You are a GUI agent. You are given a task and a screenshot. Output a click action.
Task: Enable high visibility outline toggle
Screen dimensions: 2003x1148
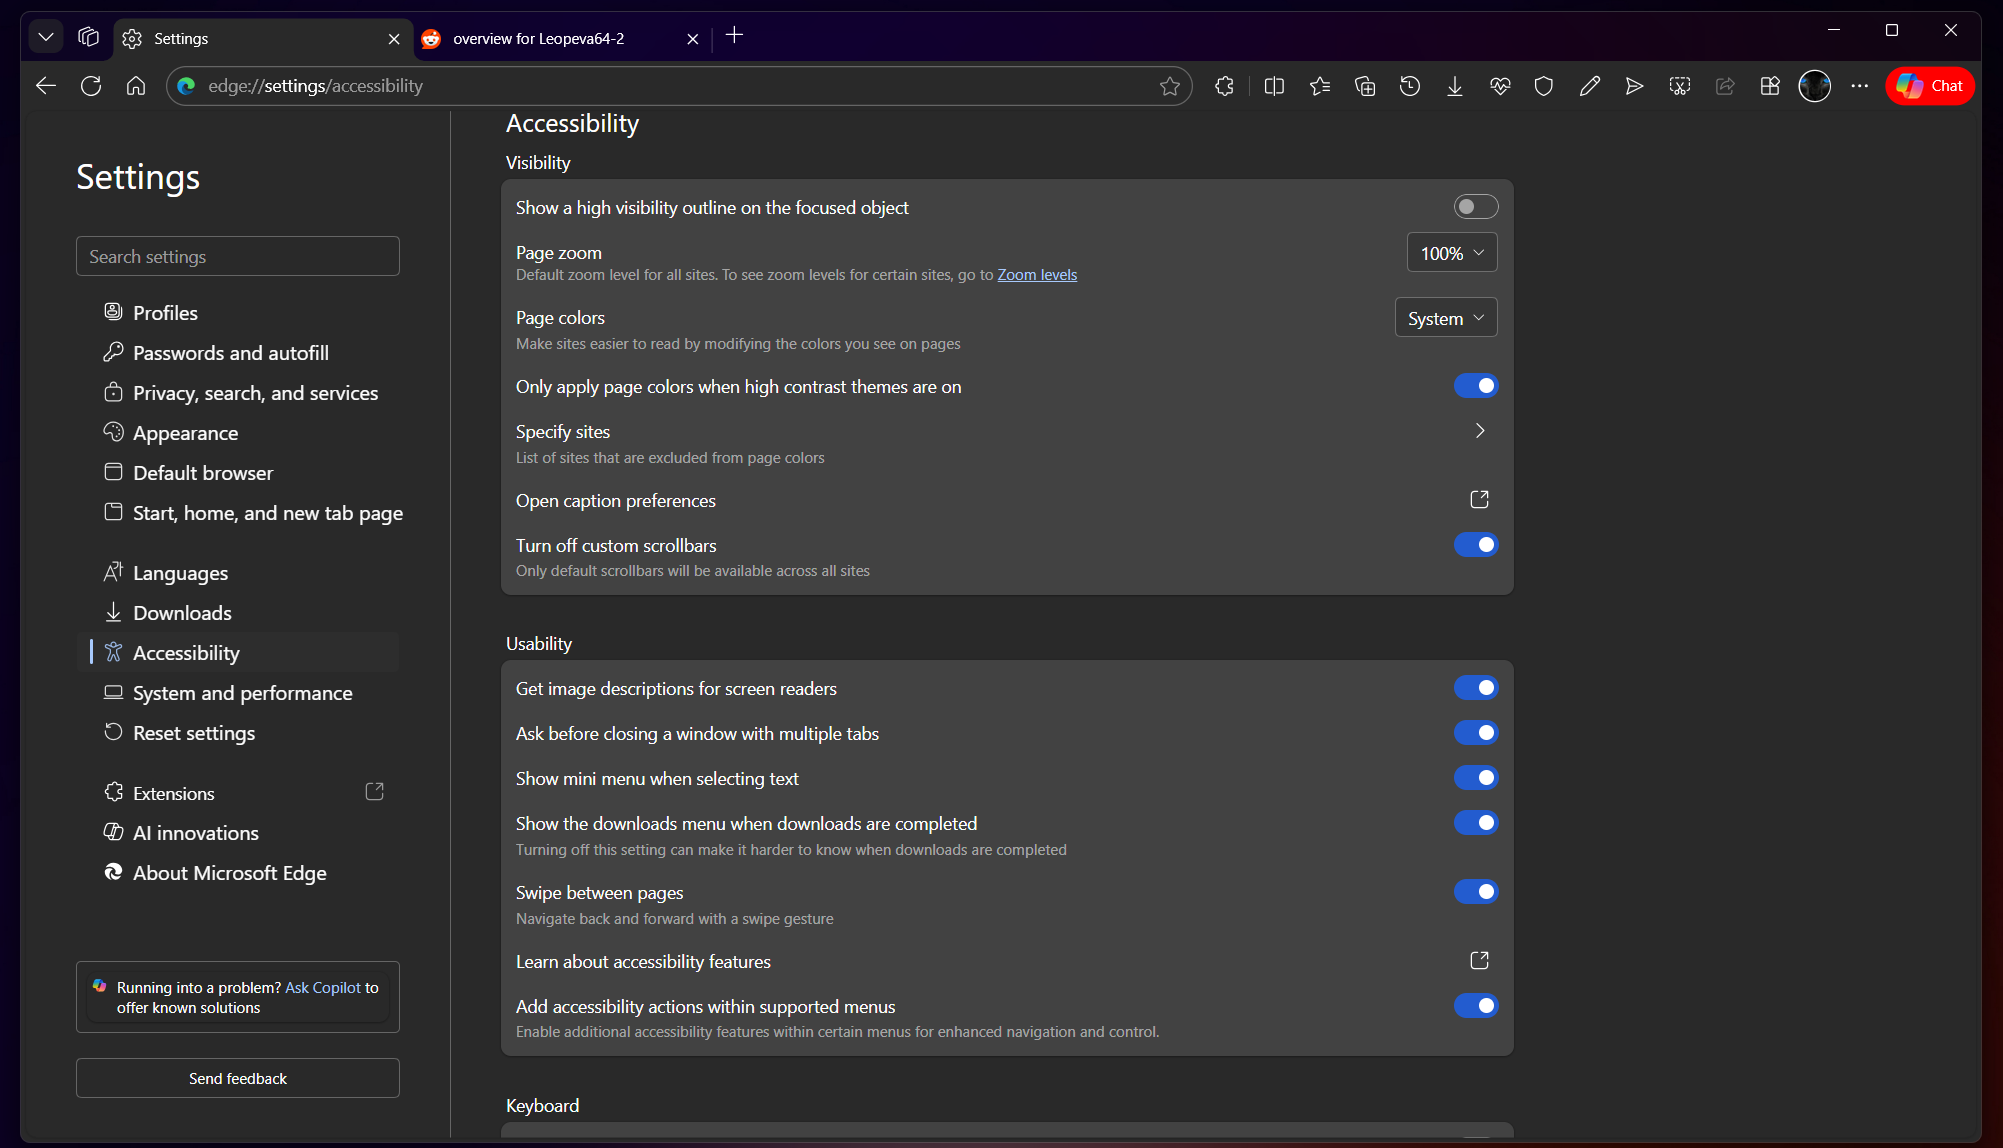click(1475, 207)
